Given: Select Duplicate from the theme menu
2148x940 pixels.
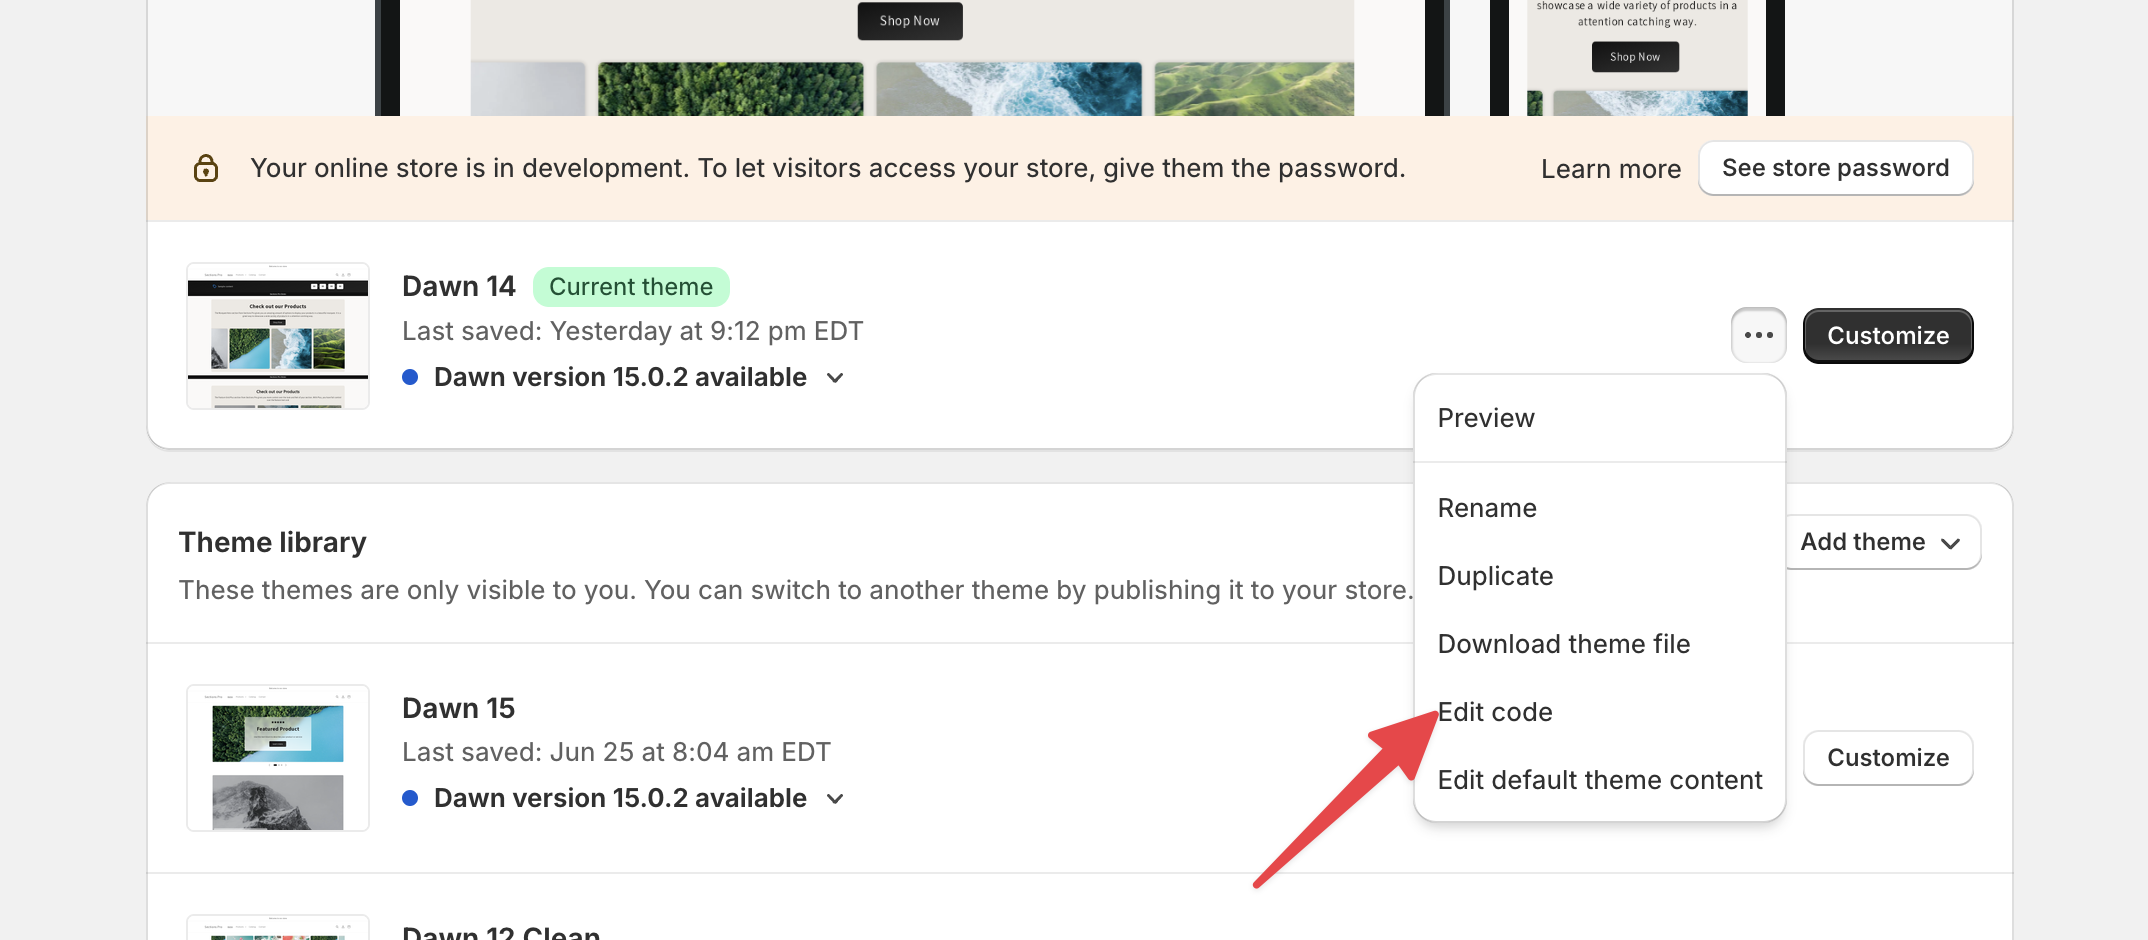Looking at the screenshot, I should tap(1495, 576).
